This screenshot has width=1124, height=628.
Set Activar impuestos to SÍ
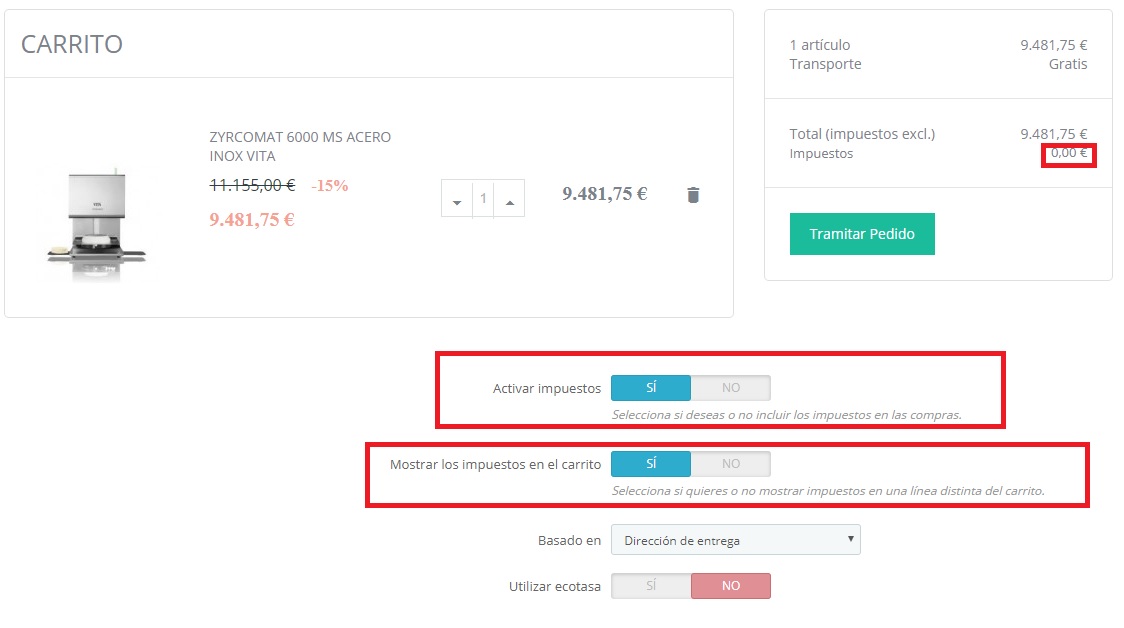(x=651, y=388)
